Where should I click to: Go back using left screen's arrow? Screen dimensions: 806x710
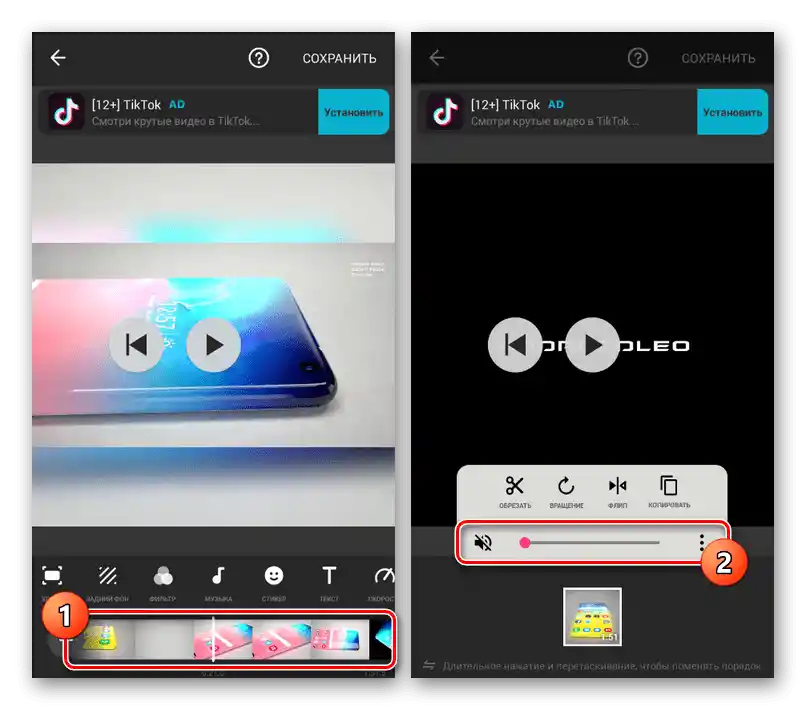[58, 58]
